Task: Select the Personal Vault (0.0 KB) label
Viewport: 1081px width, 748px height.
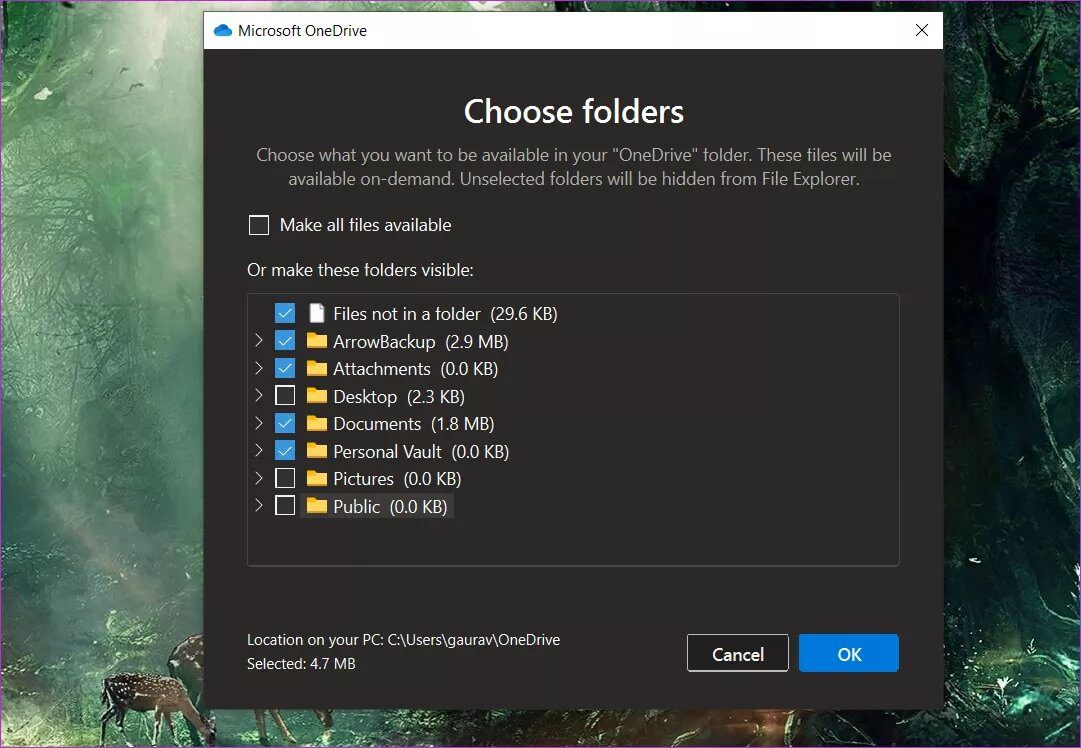Action: coord(421,452)
